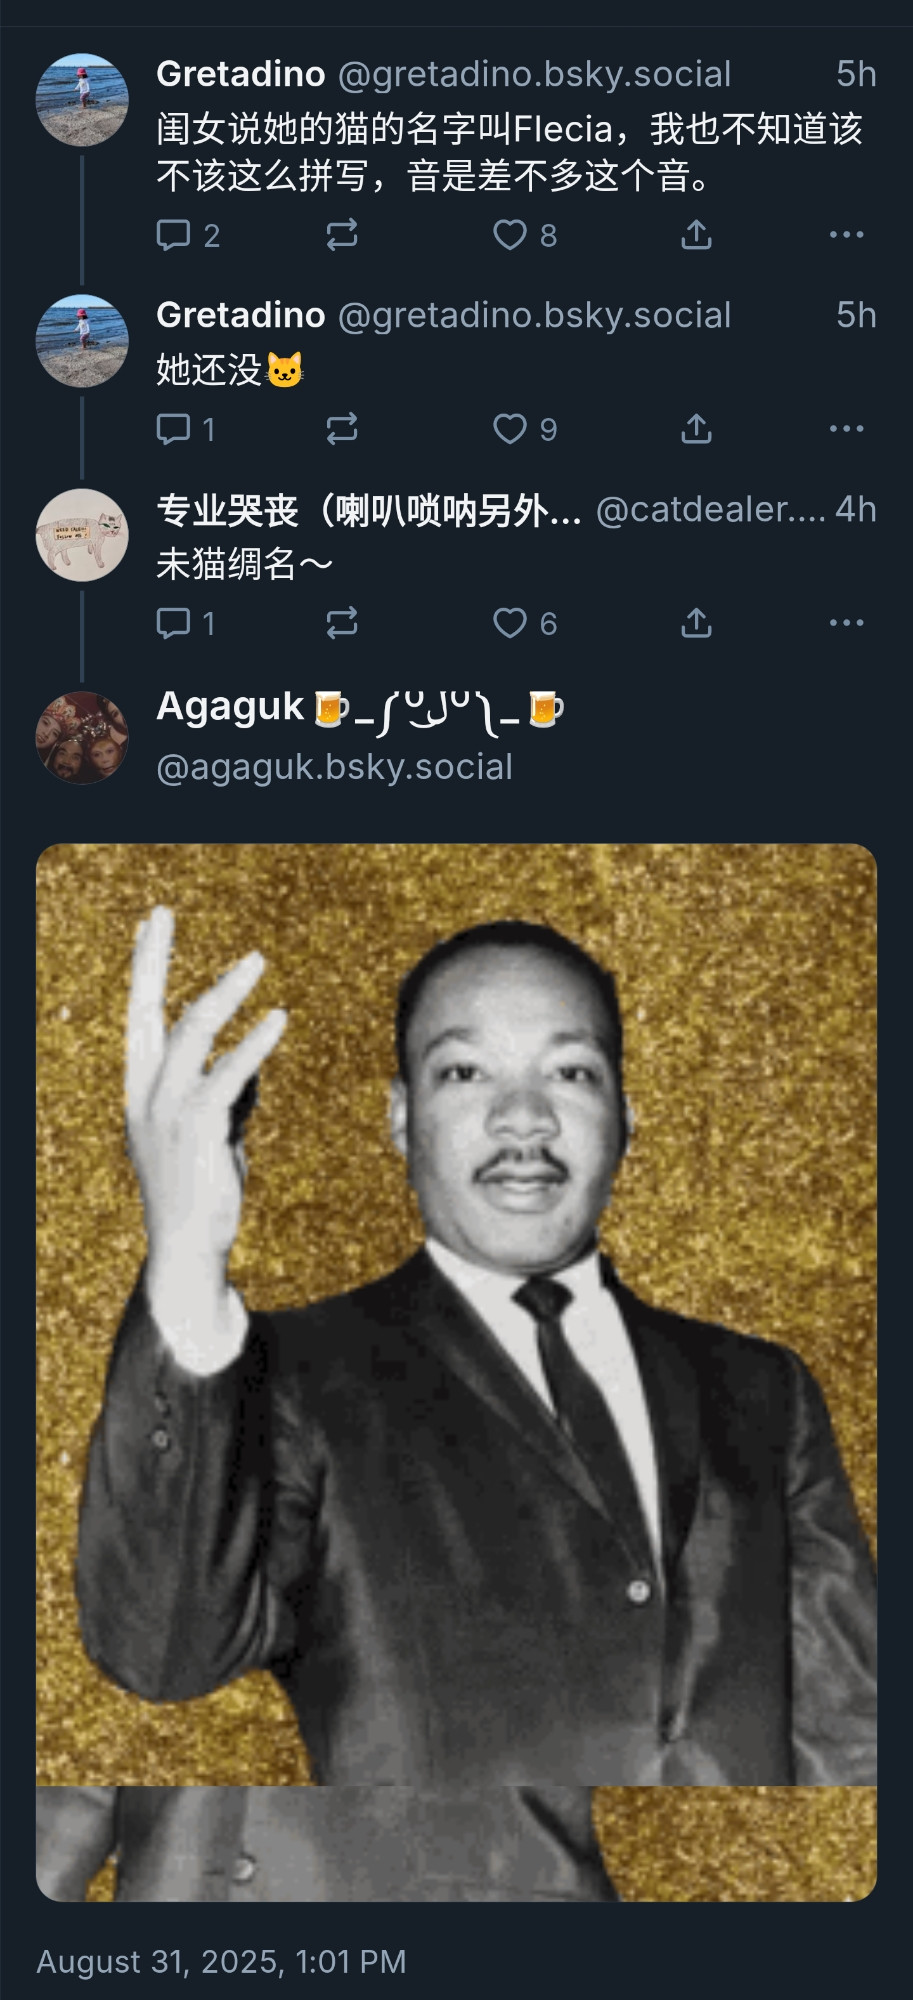Repost the 未猫绸名 post
Viewport: 913px width, 2000px height.
point(342,623)
